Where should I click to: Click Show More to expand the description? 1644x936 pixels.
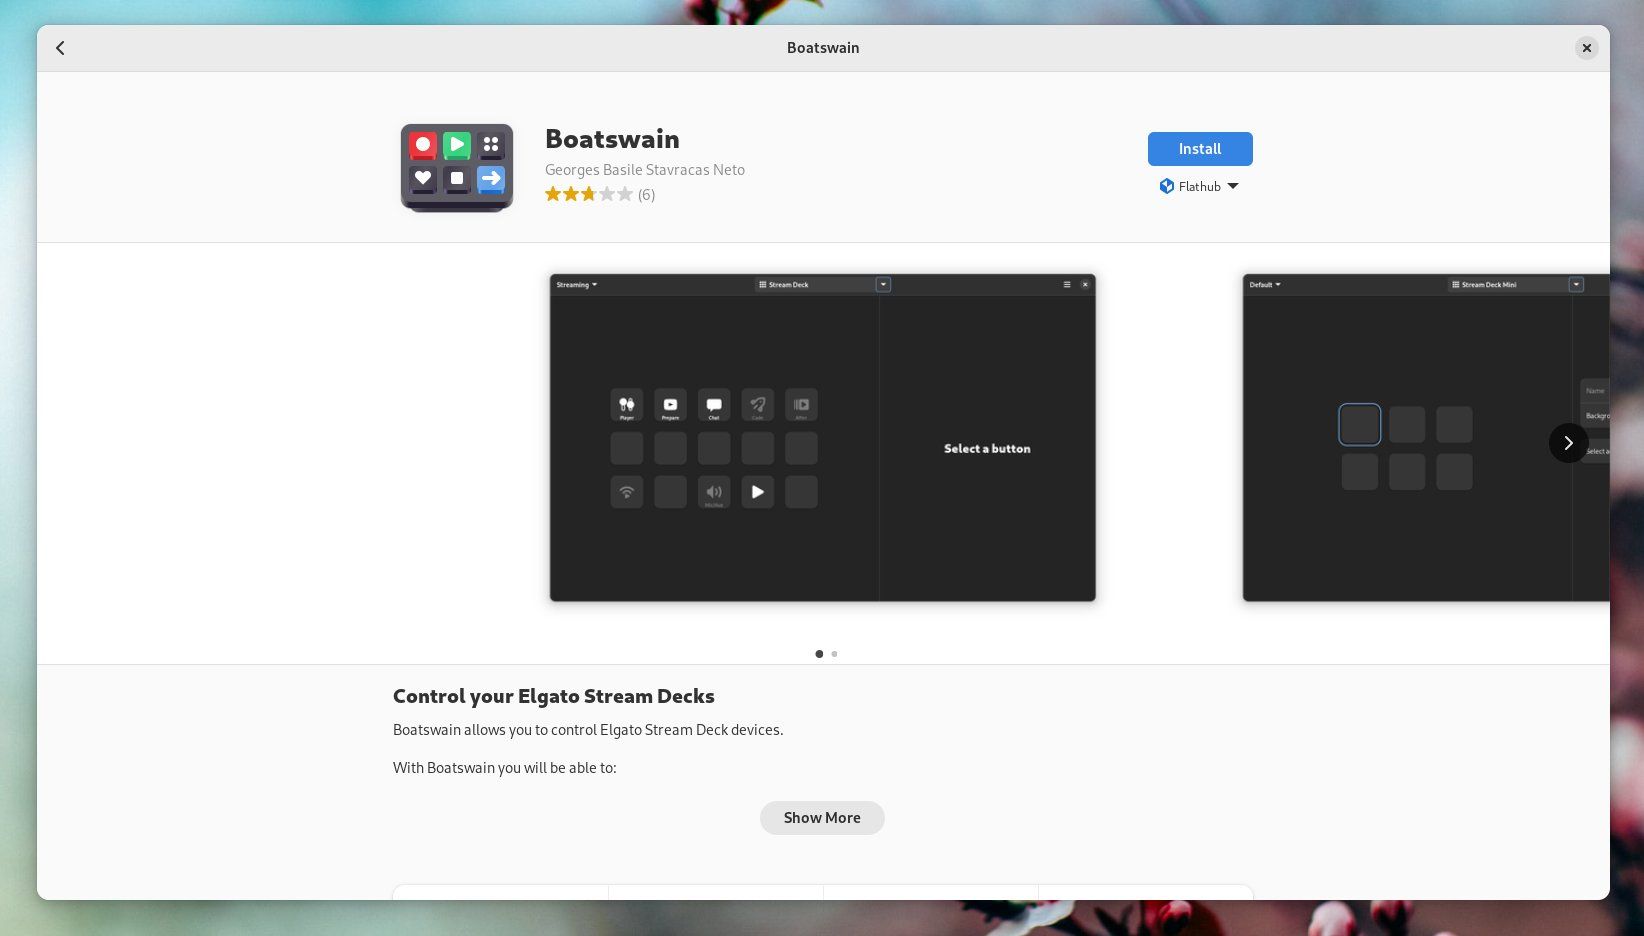coord(822,817)
